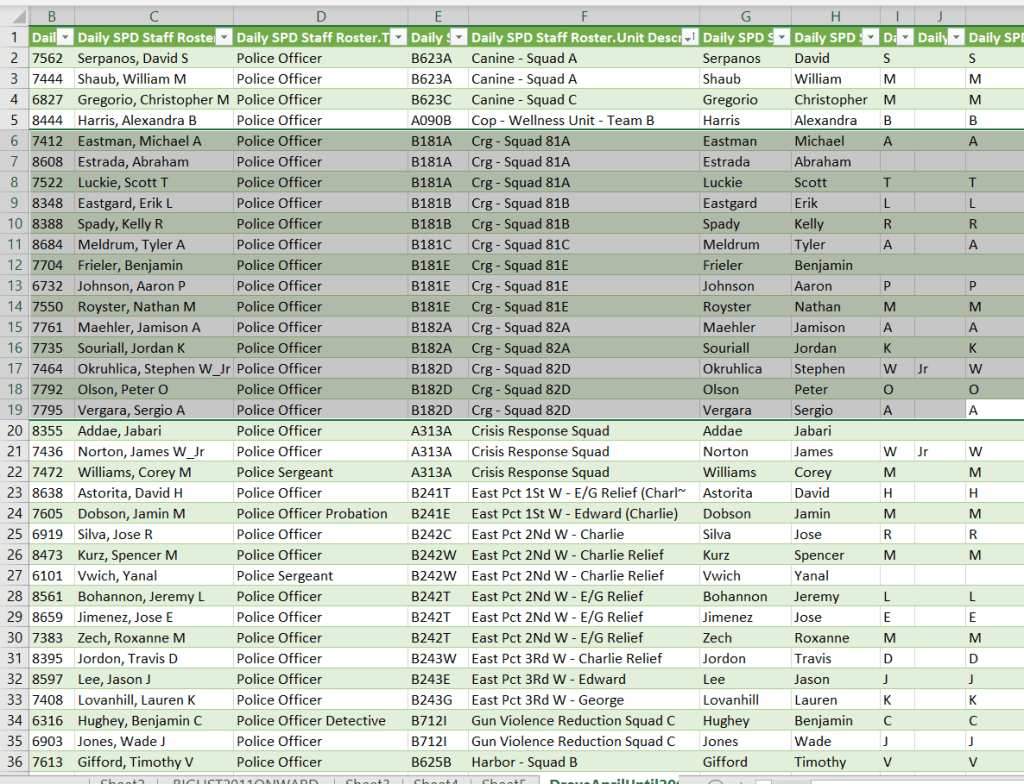The width and height of the screenshot is (1024, 784).
Task: Click the filter arrow in column I header
Action: [x=904, y=37]
